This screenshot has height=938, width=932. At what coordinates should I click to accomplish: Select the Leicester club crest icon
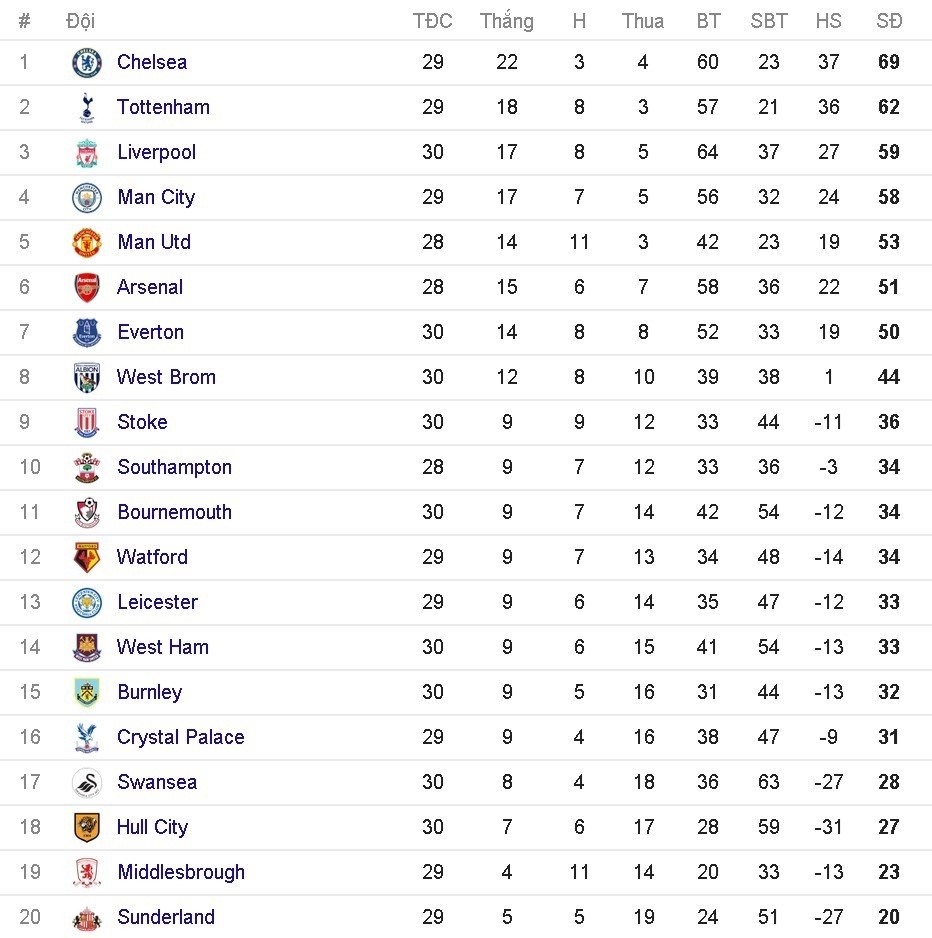pos(87,603)
